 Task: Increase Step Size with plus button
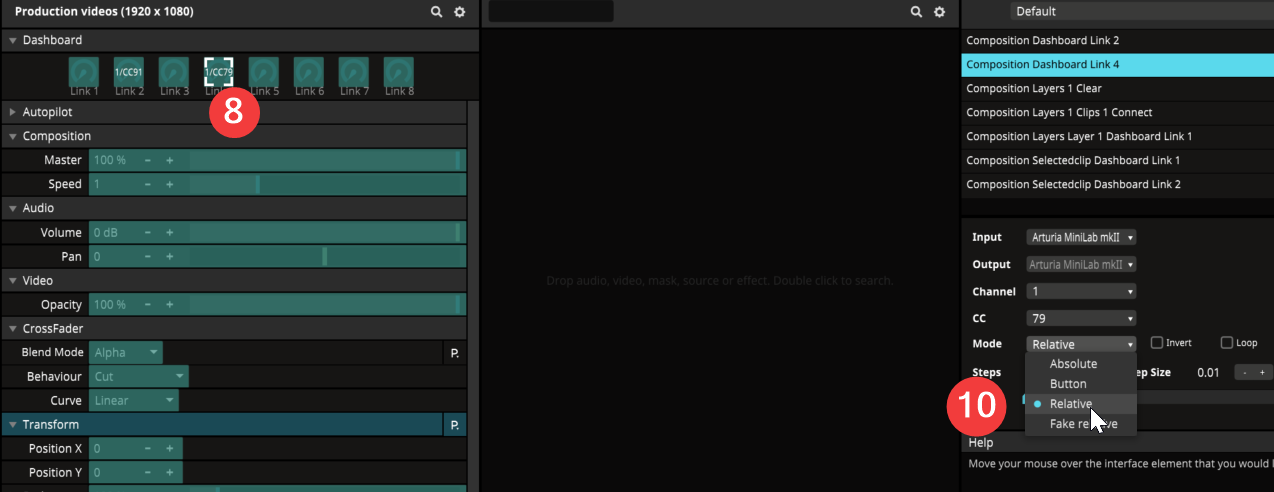click(x=1263, y=372)
